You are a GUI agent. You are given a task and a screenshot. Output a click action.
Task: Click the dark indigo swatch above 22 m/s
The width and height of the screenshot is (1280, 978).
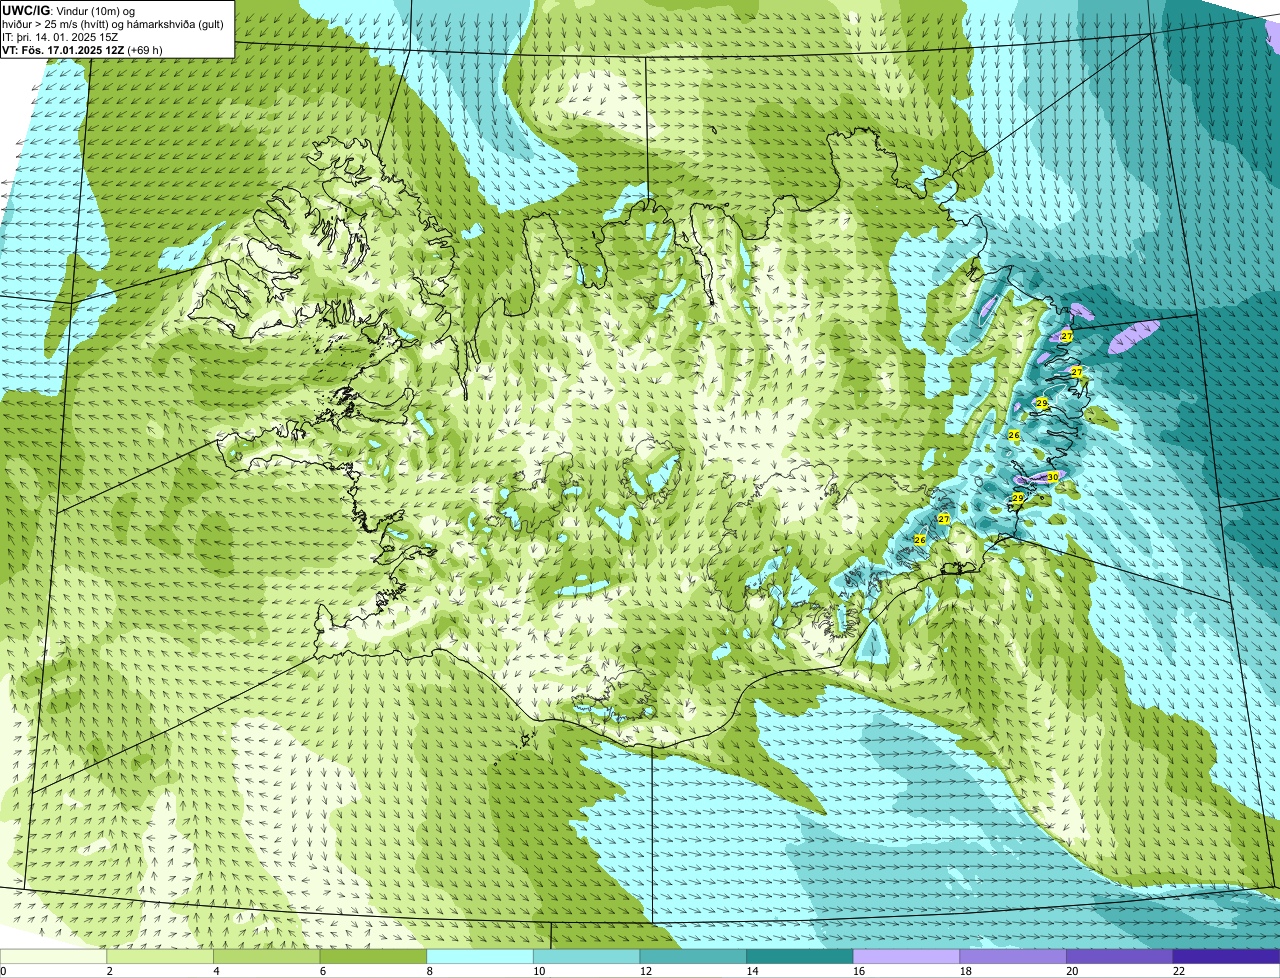pos(1226,956)
